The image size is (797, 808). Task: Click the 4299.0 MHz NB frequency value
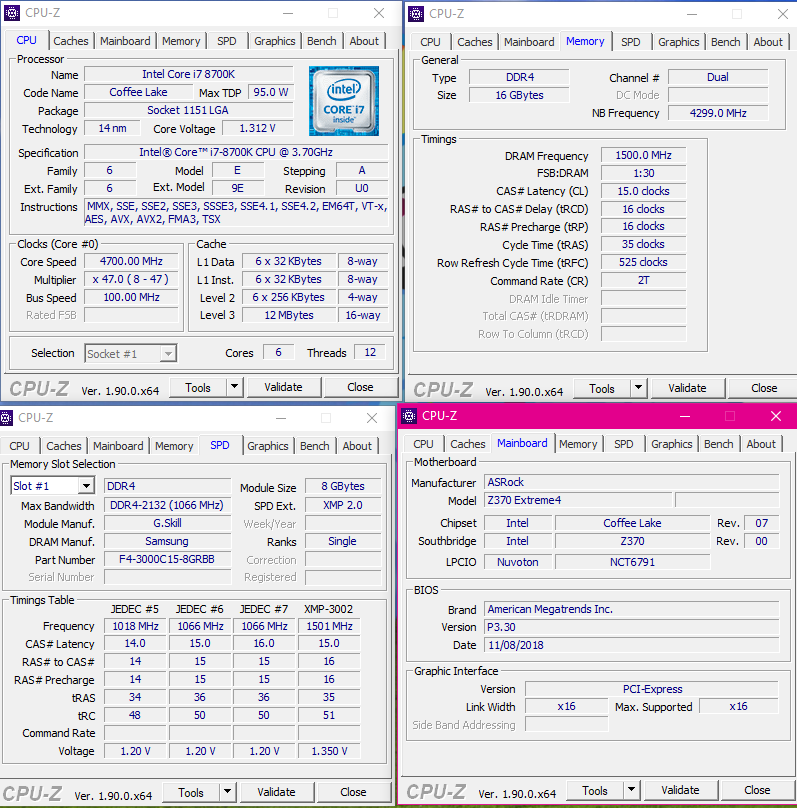(718, 113)
